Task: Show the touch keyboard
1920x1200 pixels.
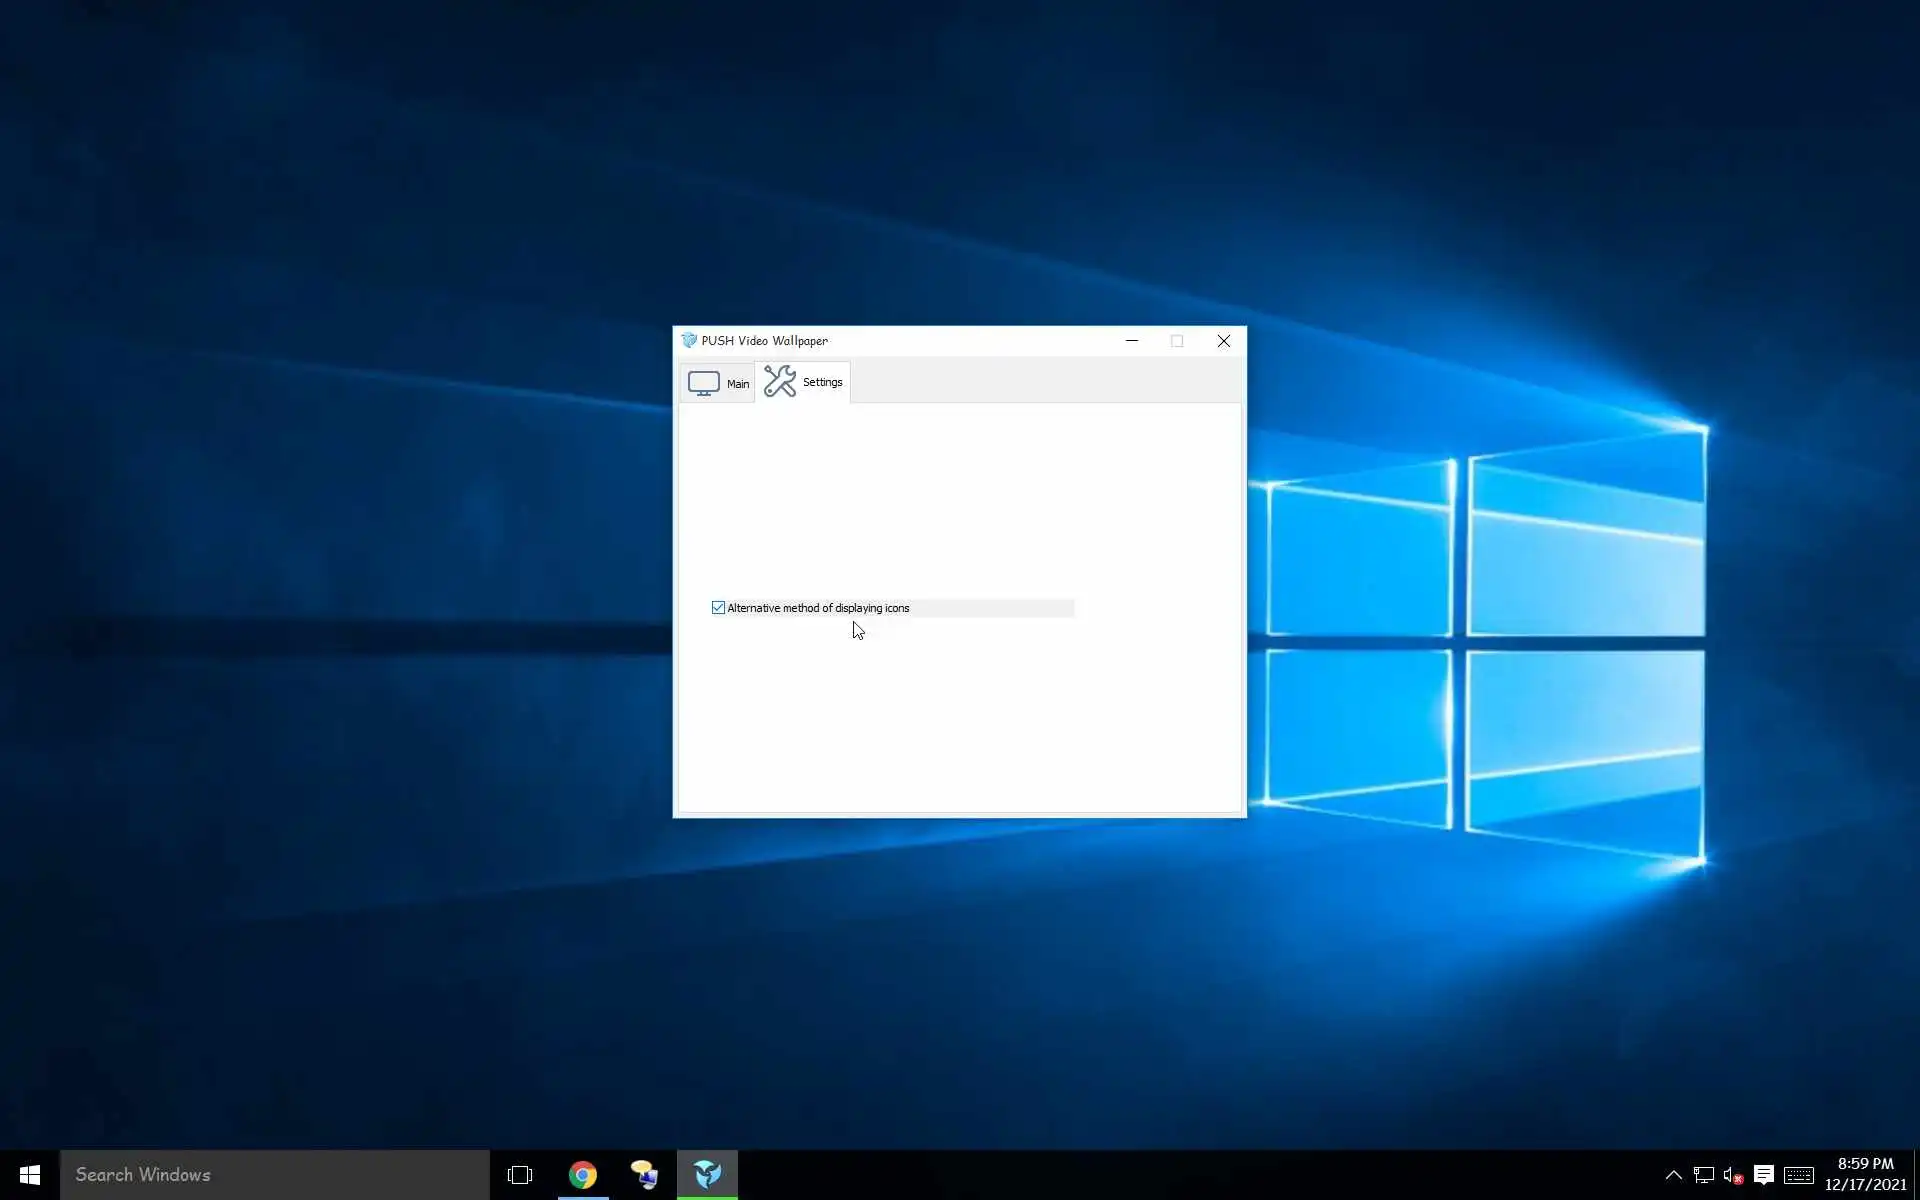Action: 1798,1175
